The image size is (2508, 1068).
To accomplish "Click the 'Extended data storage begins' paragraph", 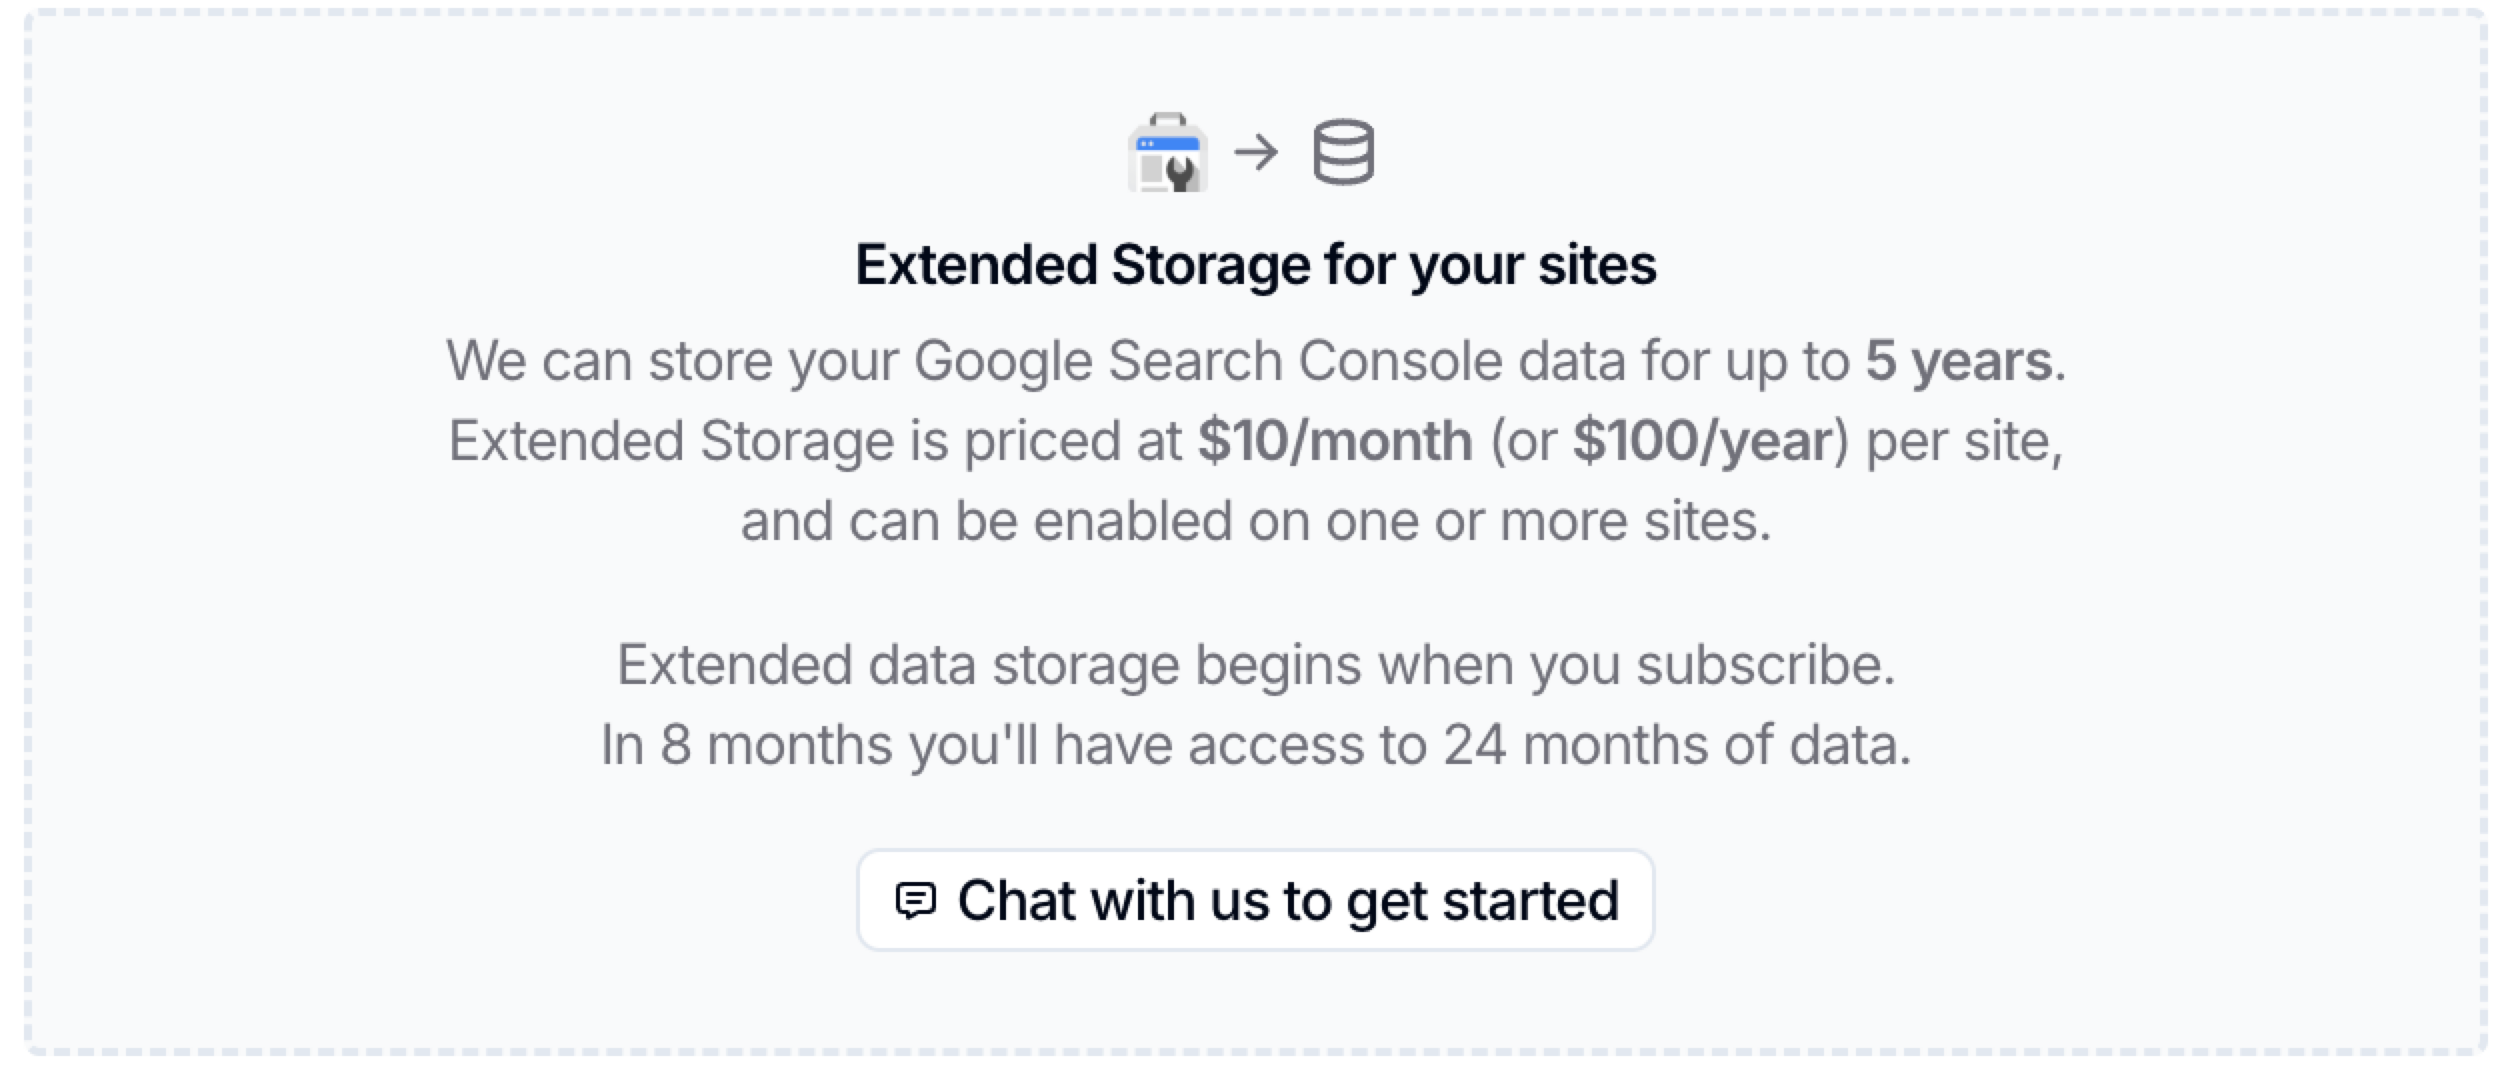I will coord(1253,662).
